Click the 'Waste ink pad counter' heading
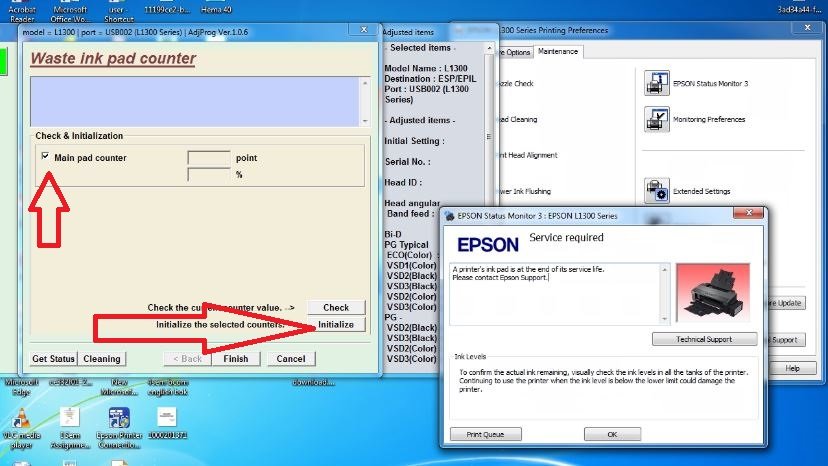828x466 pixels. 113,59
